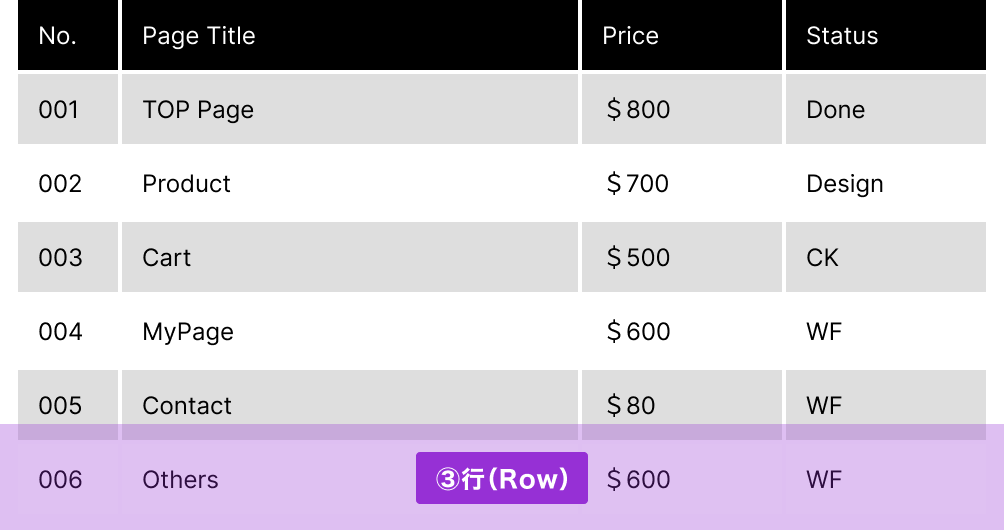Image resolution: width=1004 pixels, height=530 pixels.
Task: Click the $600 price in row 006
Action: (x=639, y=480)
